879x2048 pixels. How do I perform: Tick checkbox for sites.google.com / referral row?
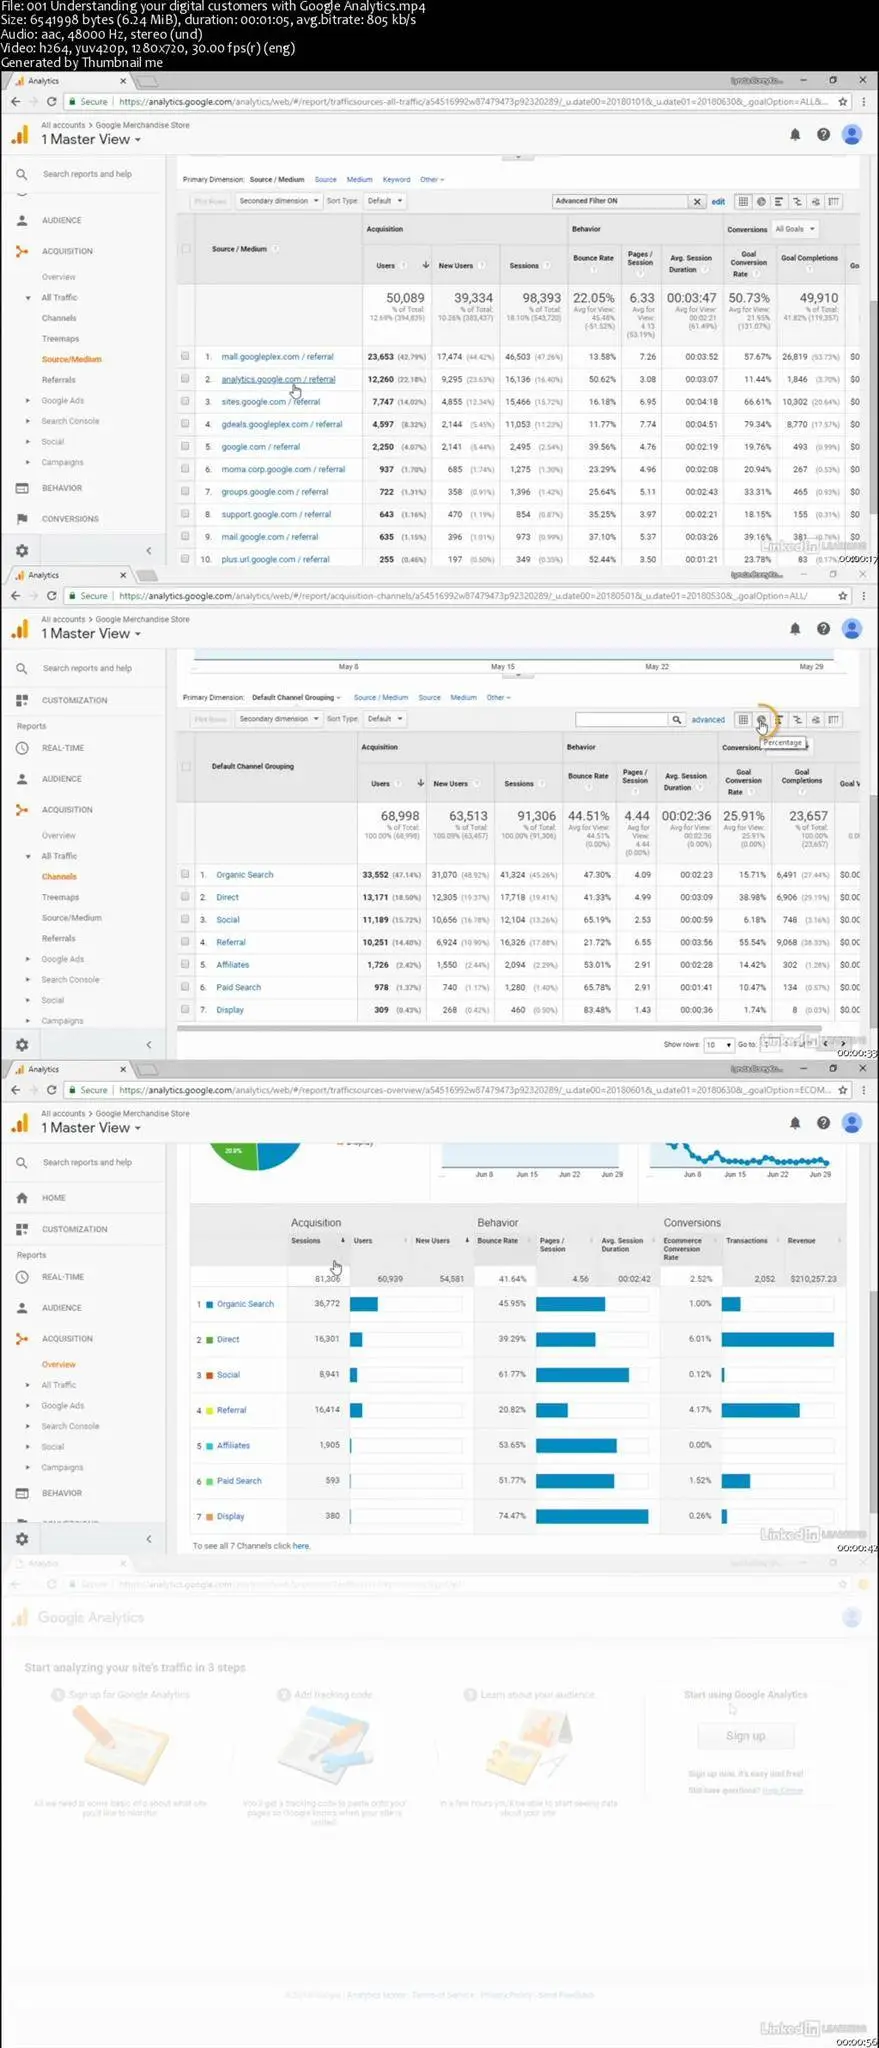point(185,401)
